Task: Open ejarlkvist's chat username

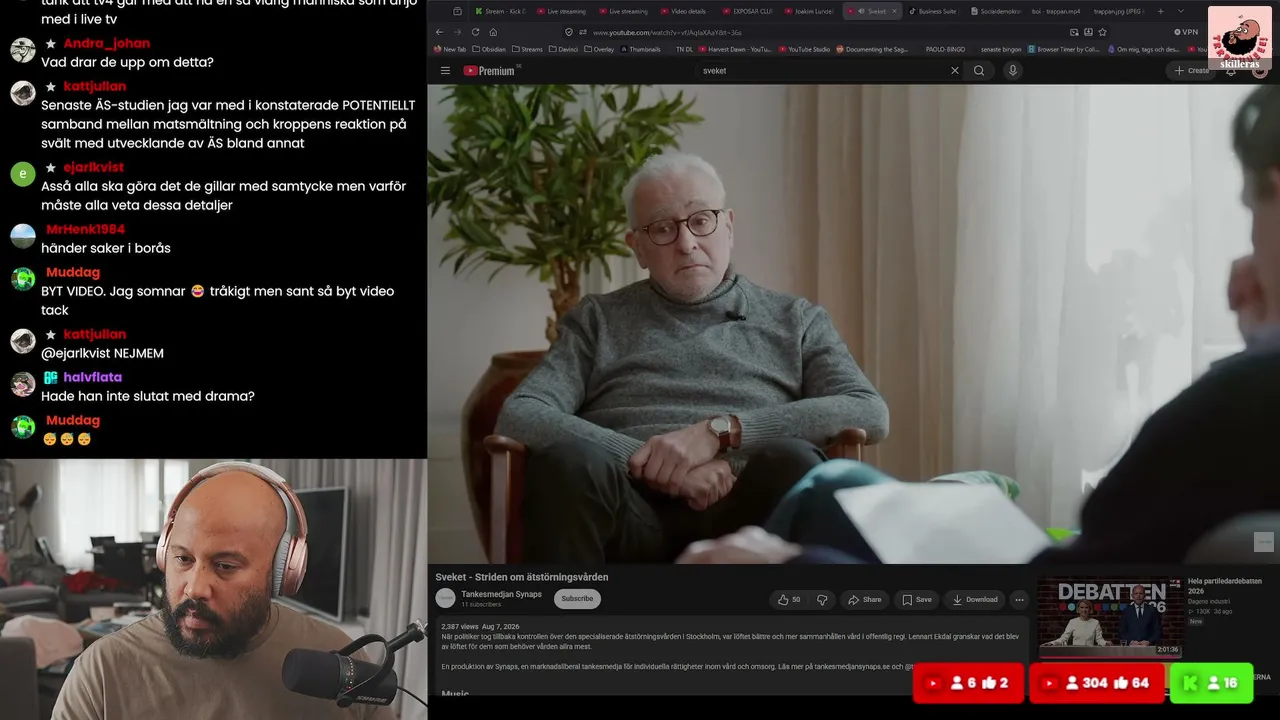Action: tap(93, 167)
